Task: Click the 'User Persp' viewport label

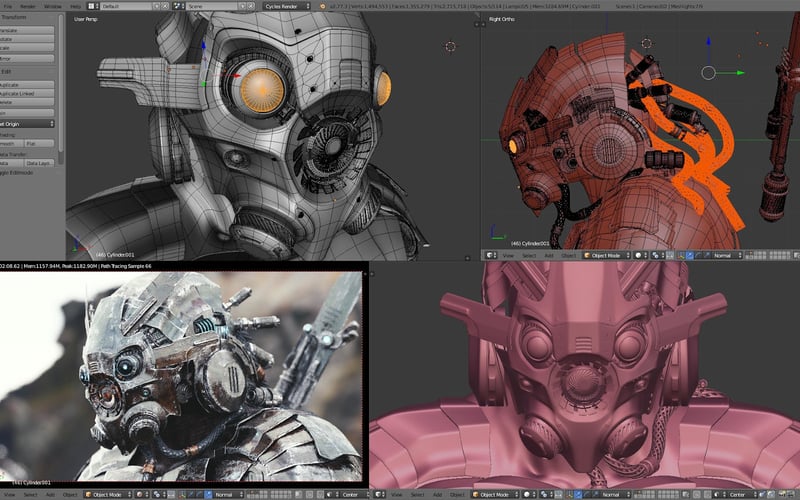Action: pyautogui.click(x=86, y=19)
